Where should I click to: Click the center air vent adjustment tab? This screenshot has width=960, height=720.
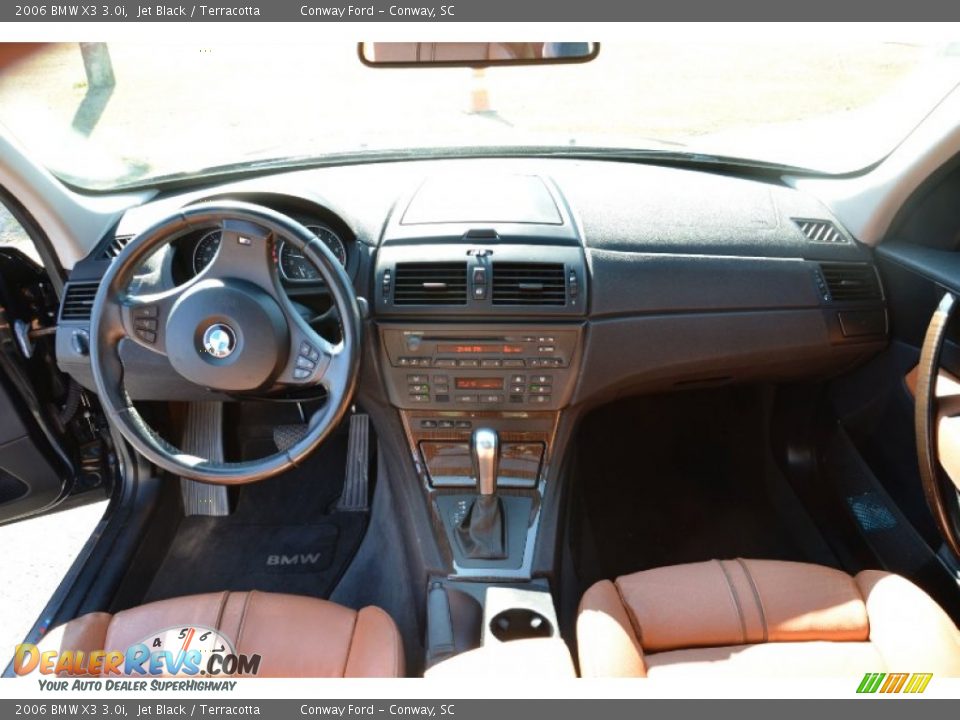point(433,285)
